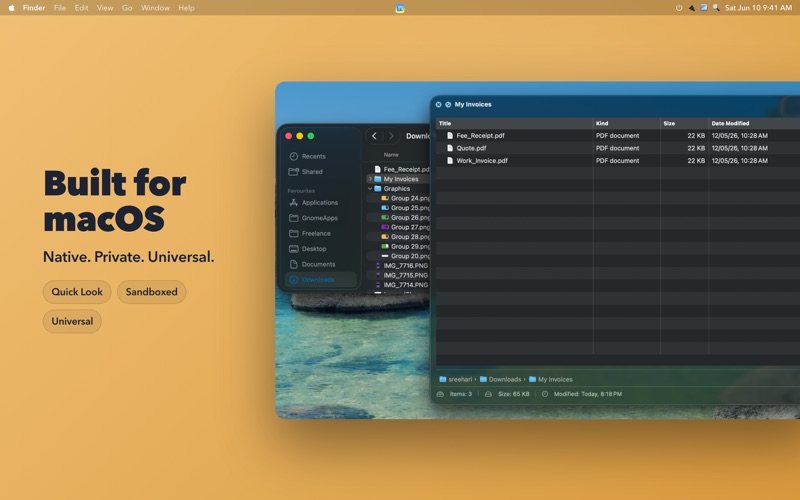Viewport: 800px width, 500px height.
Task: Click the Downloads folder in the path bar
Action: pos(501,379)
